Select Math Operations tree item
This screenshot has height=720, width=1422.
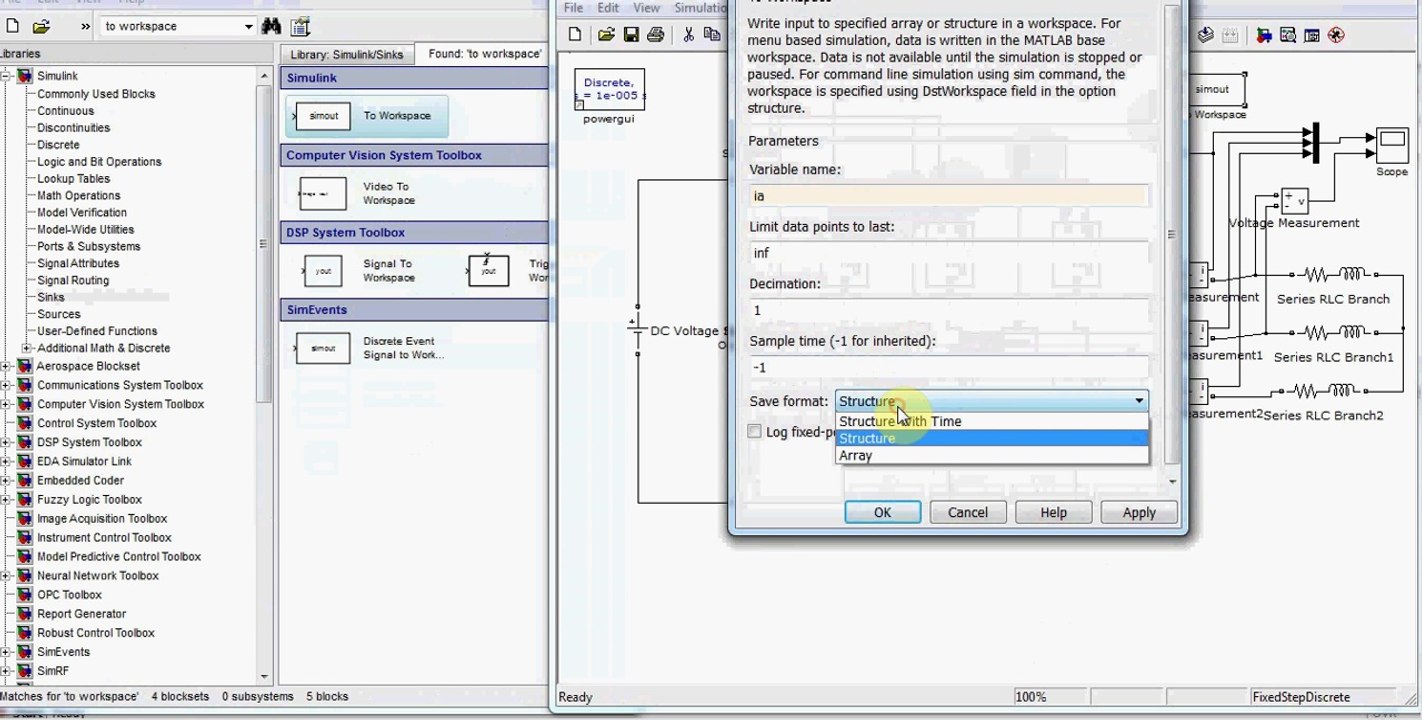[x=78, y=195]
